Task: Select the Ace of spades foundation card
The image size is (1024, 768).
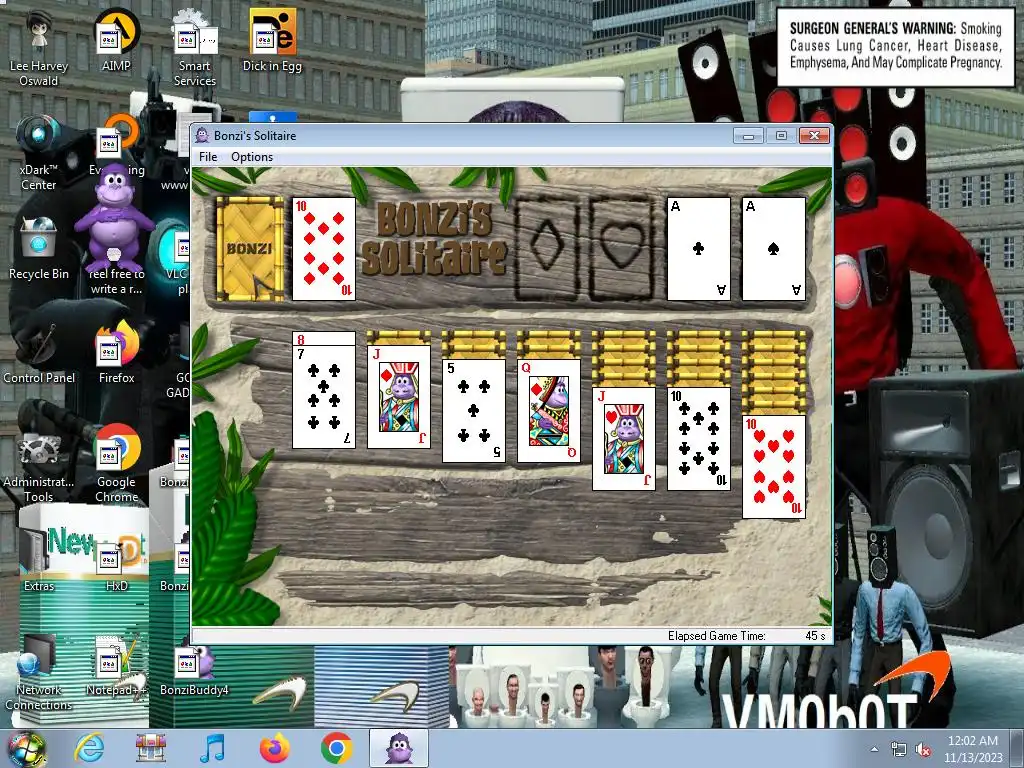Action: point(773,249)
